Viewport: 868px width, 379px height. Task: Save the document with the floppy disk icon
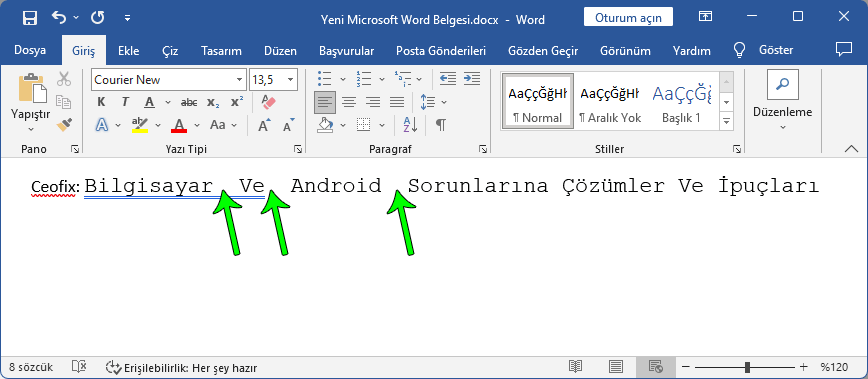coord(30,18)
